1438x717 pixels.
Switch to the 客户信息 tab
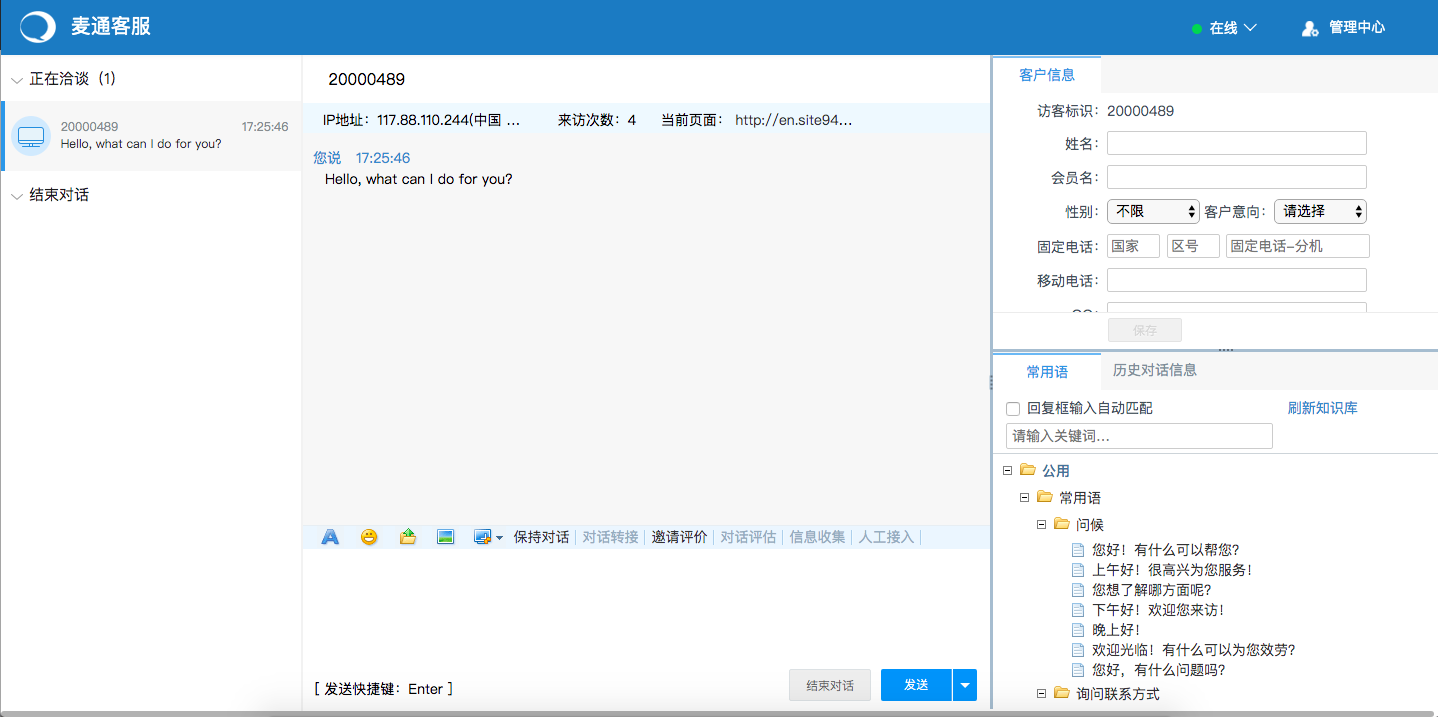(1048, 74)
